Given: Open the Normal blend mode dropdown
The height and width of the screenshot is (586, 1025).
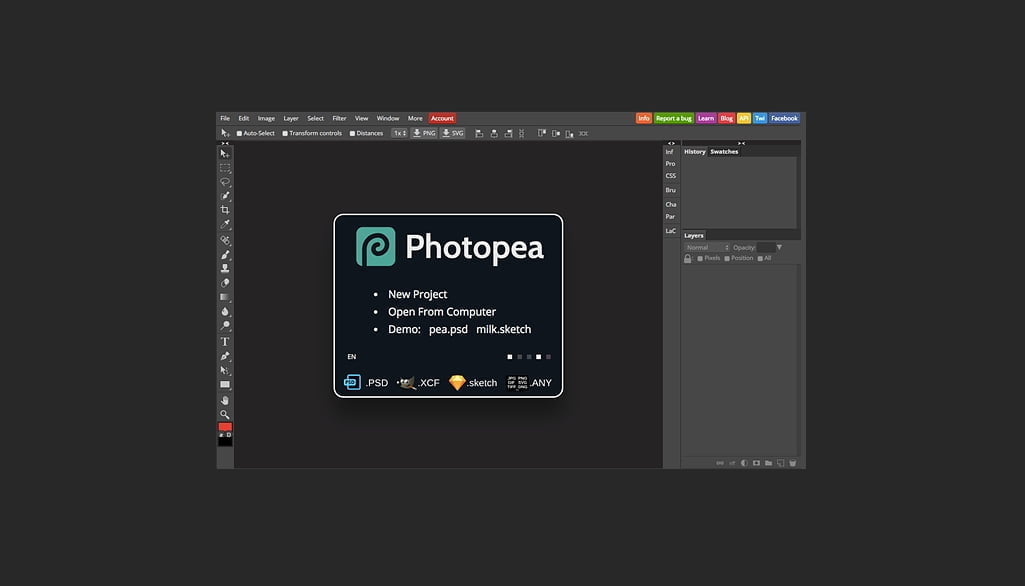Looking at the screenshot, I should click(707, 247).
